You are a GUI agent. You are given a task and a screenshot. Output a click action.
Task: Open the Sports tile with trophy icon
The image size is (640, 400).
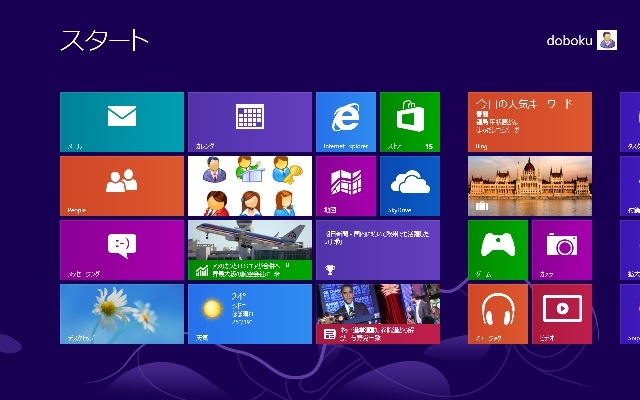(x=378, y=250)
